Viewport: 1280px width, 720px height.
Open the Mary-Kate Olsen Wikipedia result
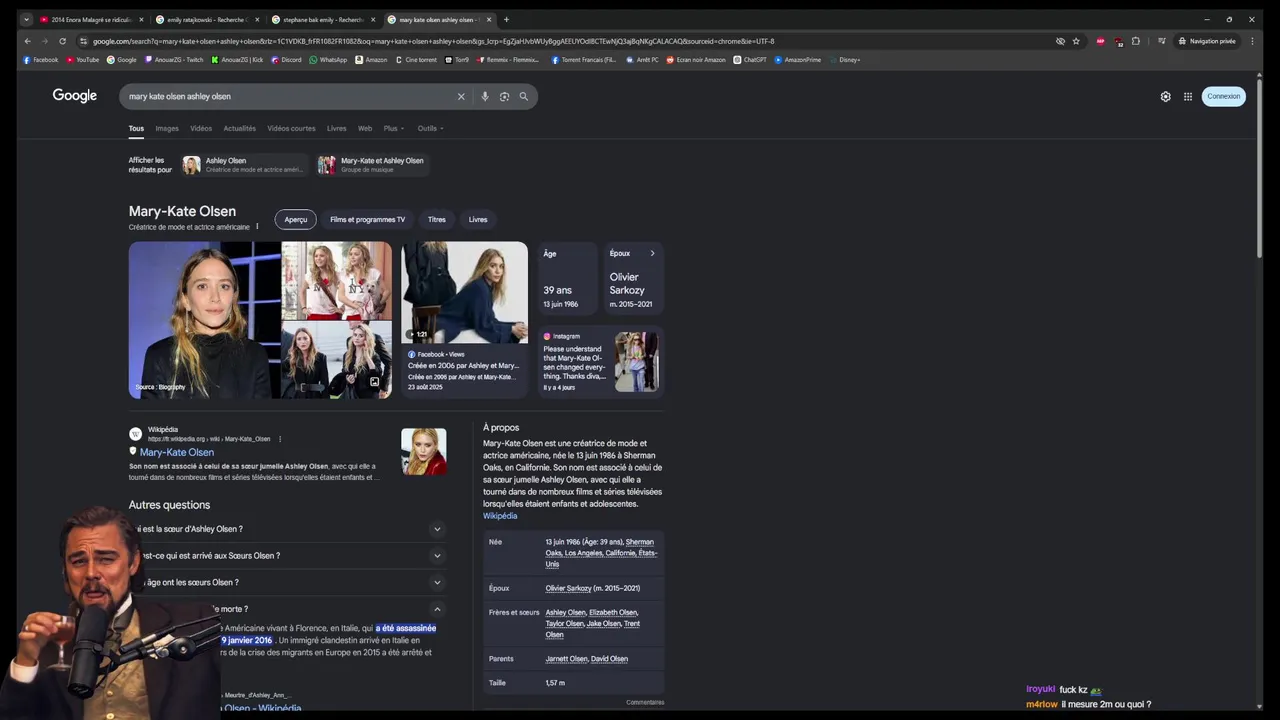click(177, 453)
